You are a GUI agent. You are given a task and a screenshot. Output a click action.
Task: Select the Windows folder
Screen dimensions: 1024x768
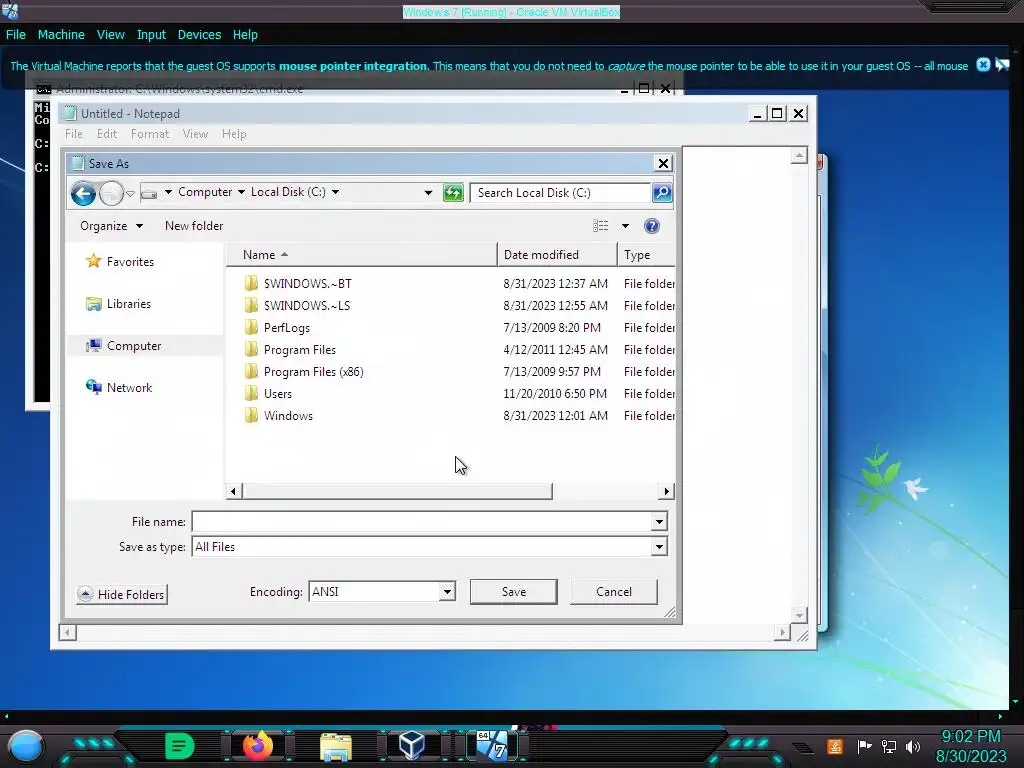tap(288, 416)
